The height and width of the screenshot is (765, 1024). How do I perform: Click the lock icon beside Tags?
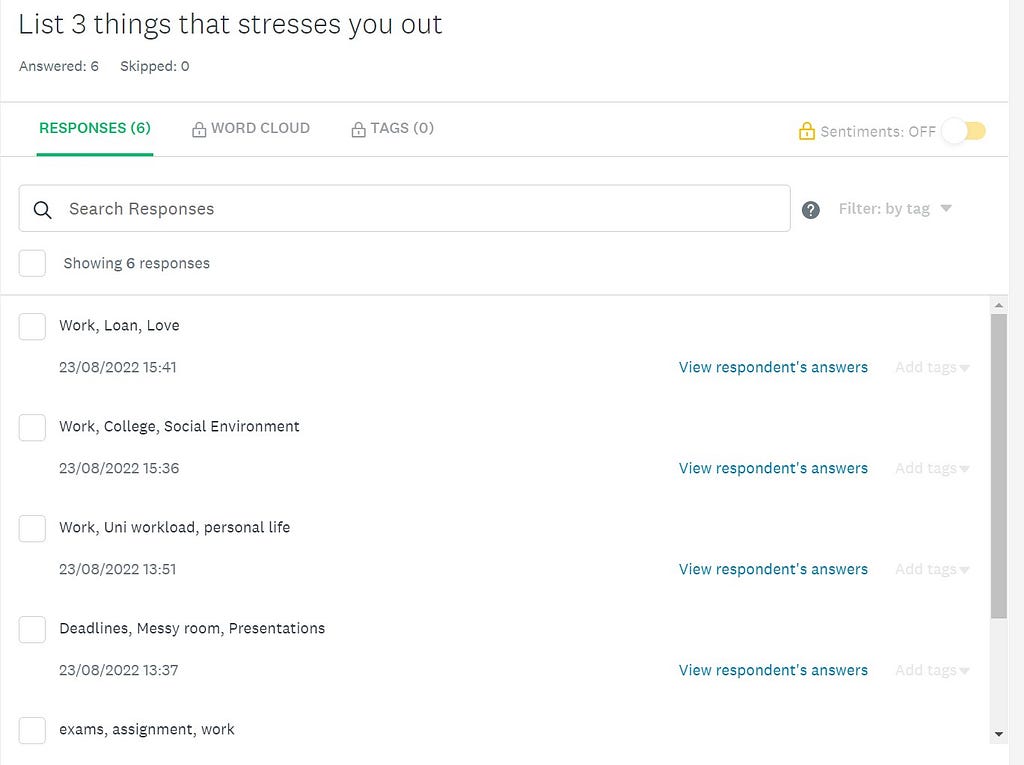pos(358,129)
